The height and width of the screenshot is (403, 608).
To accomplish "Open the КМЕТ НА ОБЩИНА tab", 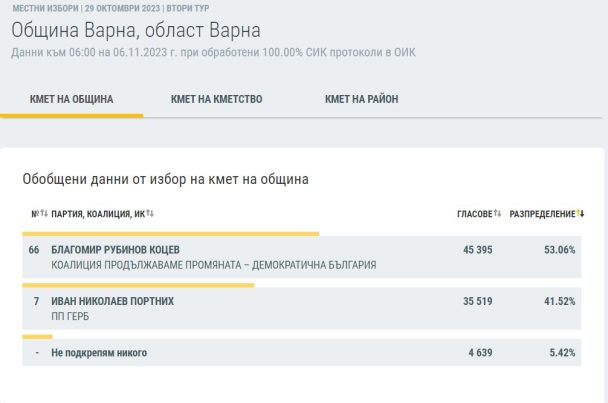I will 71,99.
